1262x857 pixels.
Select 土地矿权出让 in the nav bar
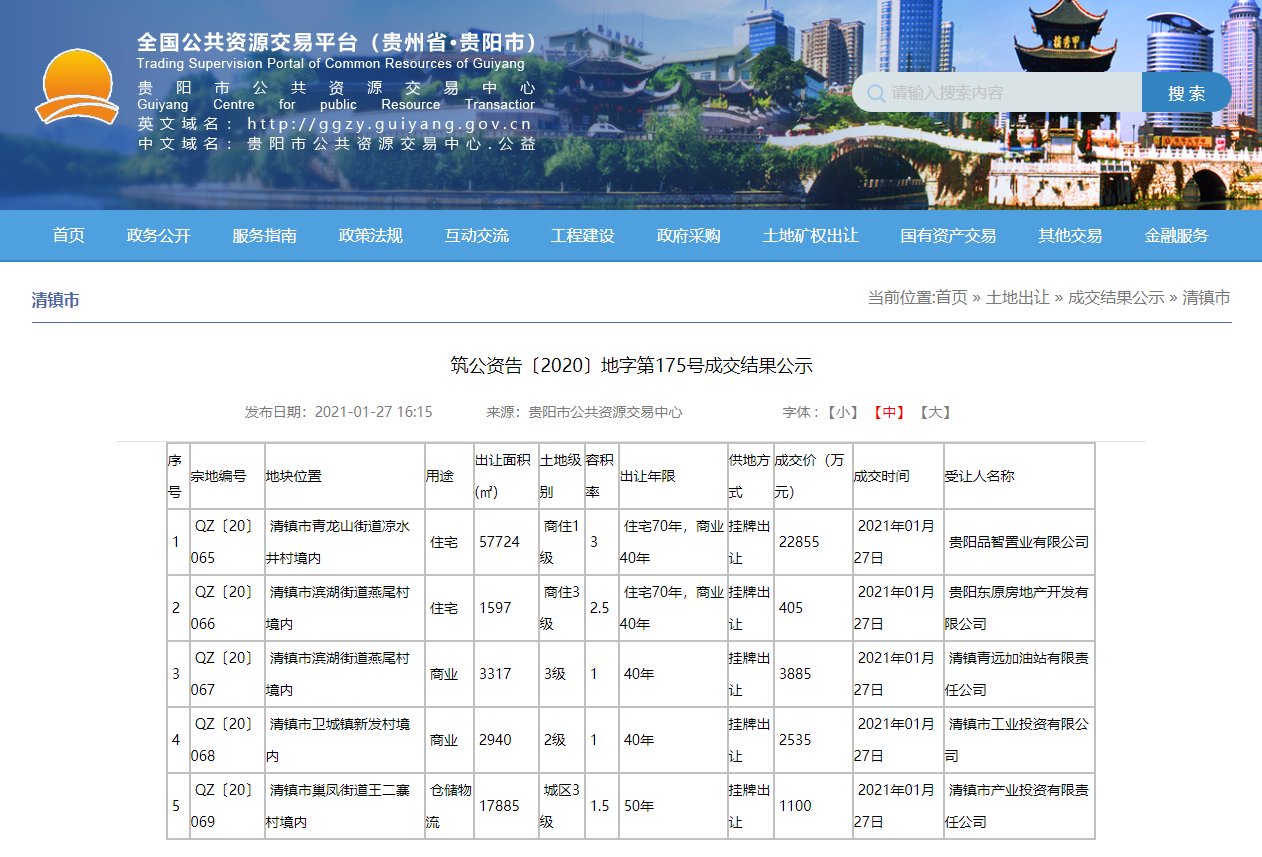point(811,236)
